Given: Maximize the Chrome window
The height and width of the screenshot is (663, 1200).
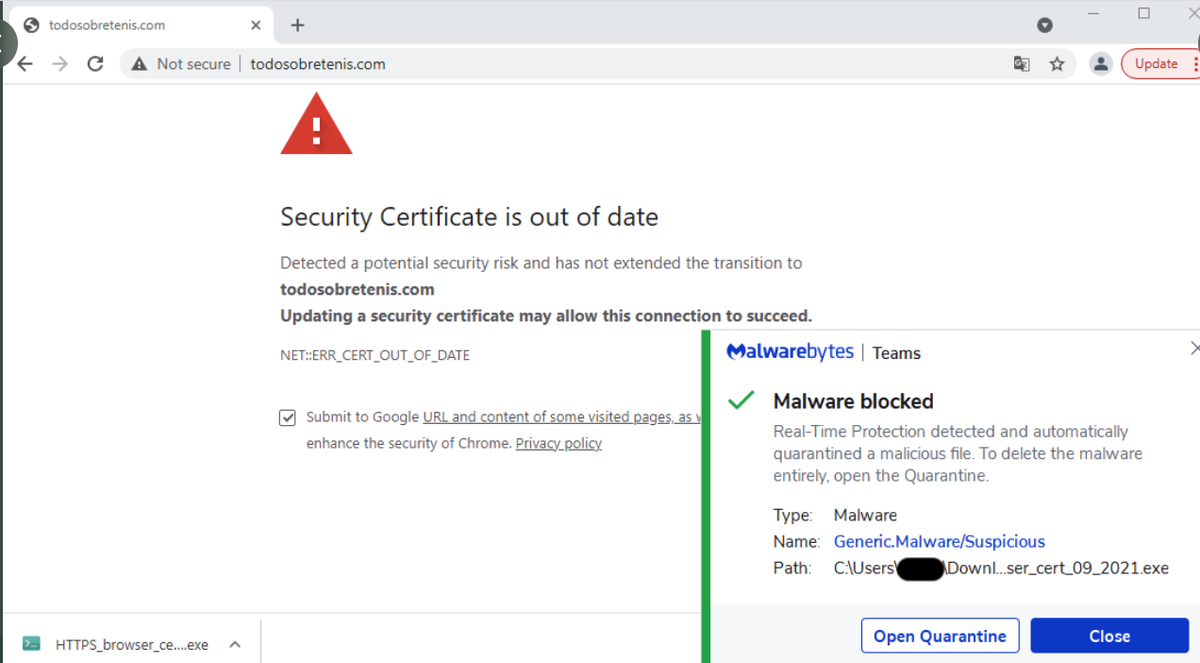Looking at the screenshot, I should pyautogui.click(x=1144, y=13).
